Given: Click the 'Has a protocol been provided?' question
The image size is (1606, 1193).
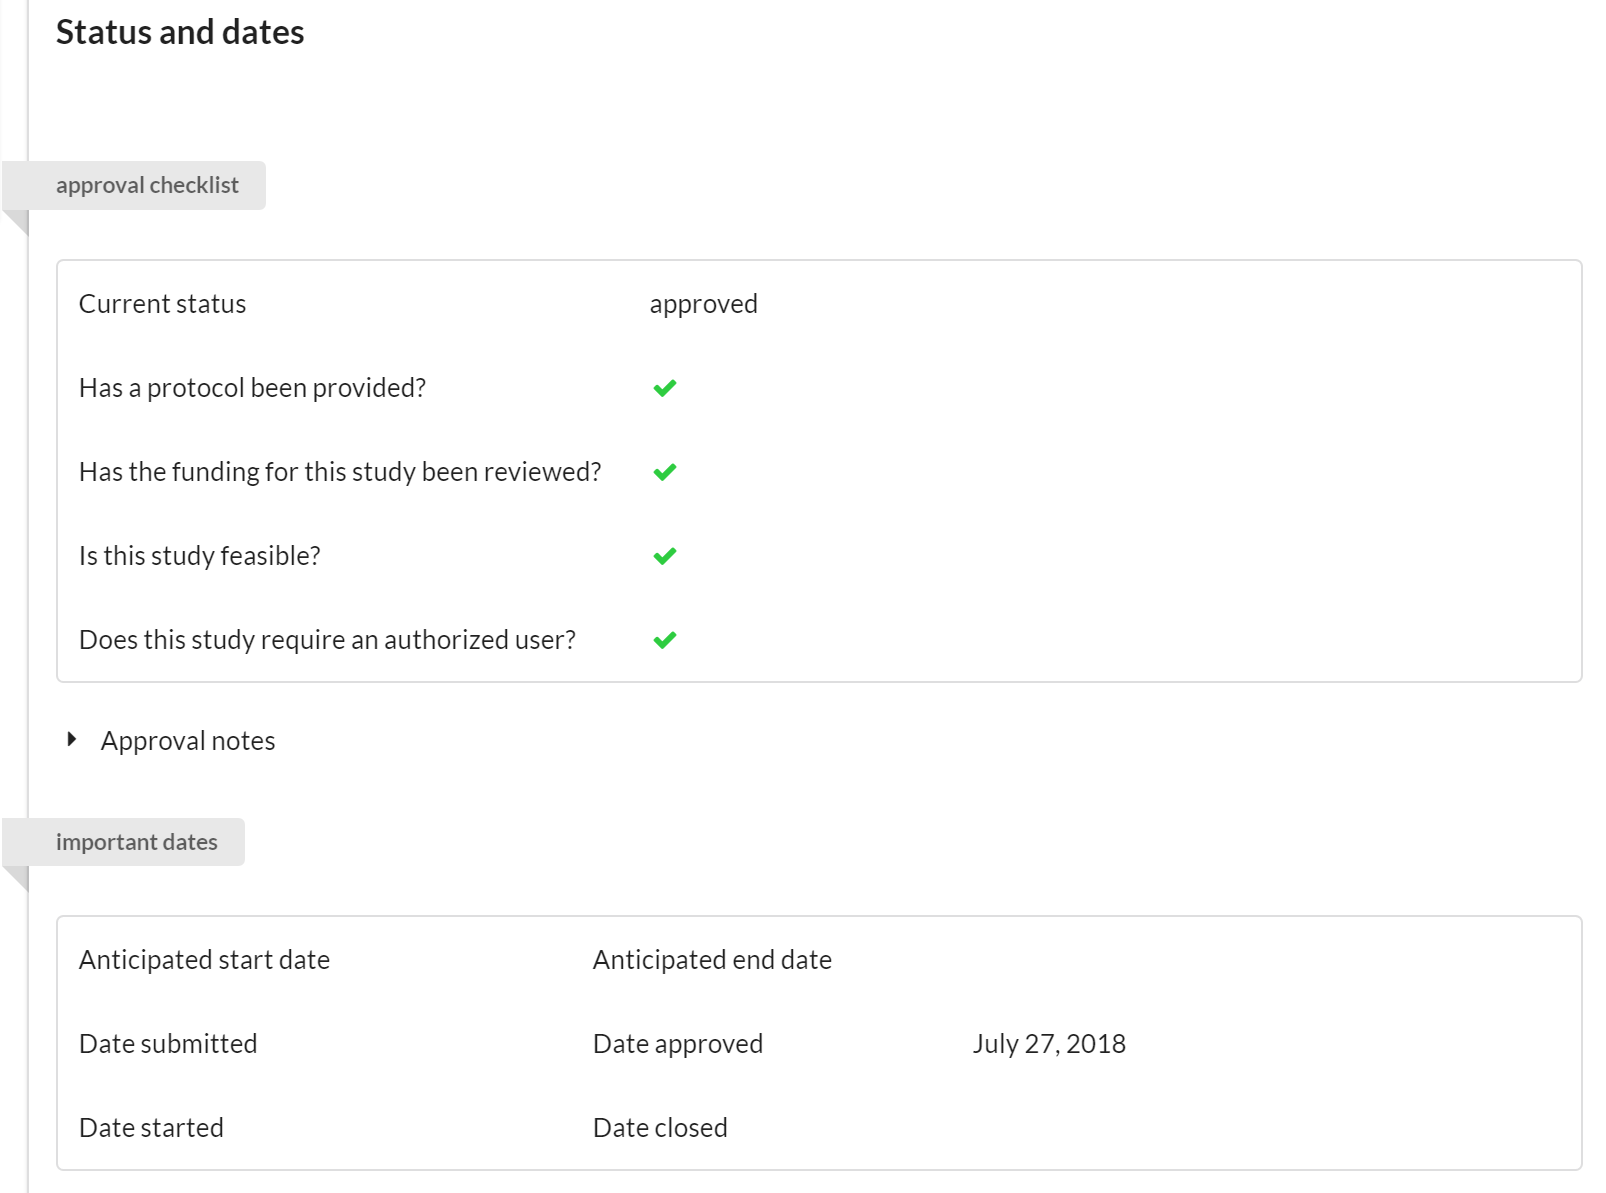Looking at the screenshot, I should [252, 388].
